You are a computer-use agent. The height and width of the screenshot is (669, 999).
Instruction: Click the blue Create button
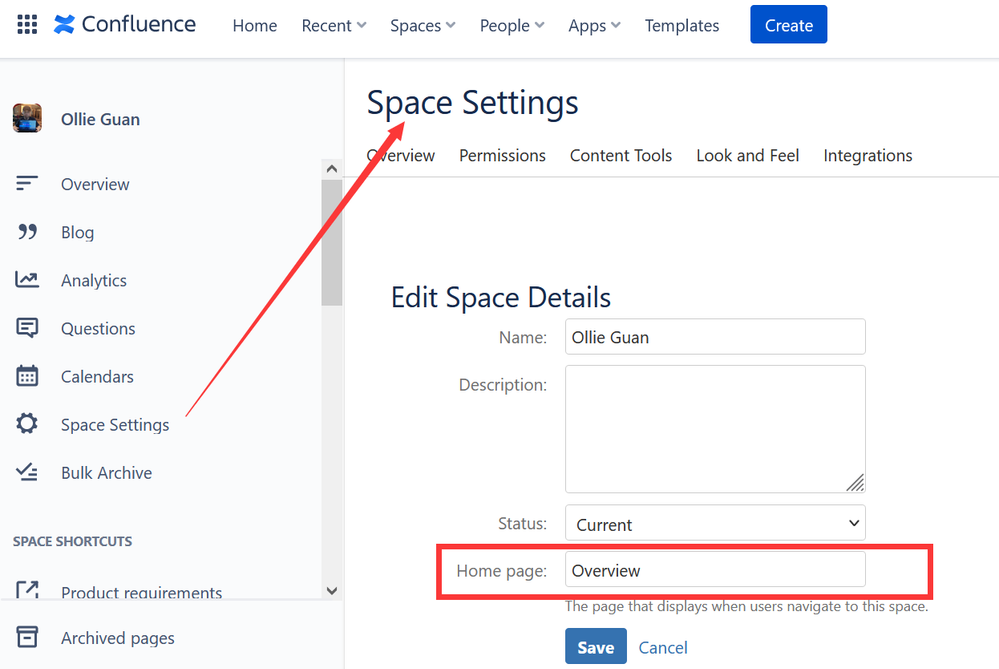point(789,24)
